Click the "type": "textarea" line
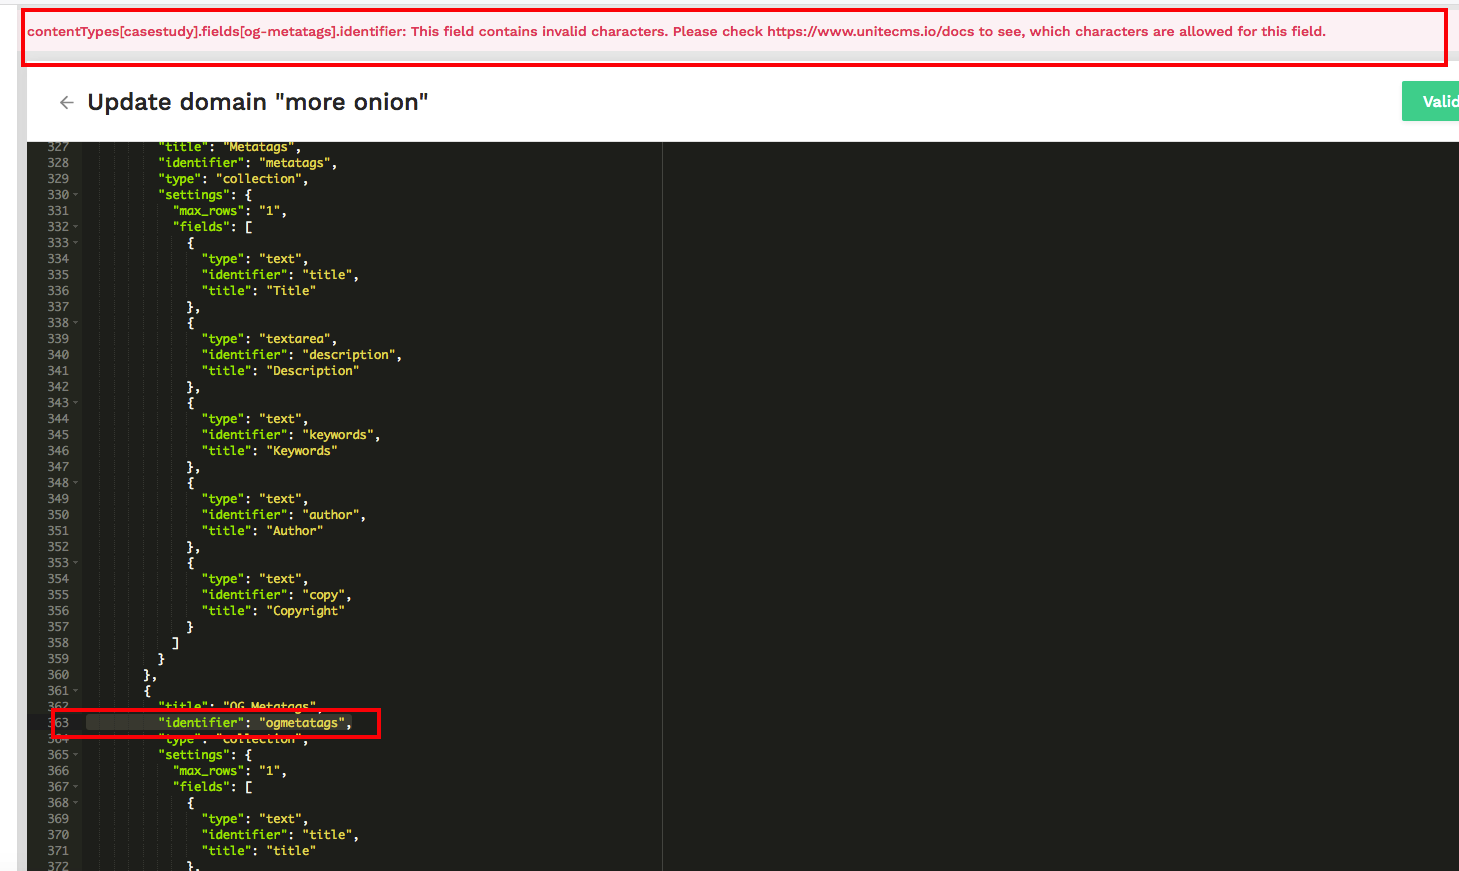This screenshot has width=1459, height=871. tap(270, 339)
